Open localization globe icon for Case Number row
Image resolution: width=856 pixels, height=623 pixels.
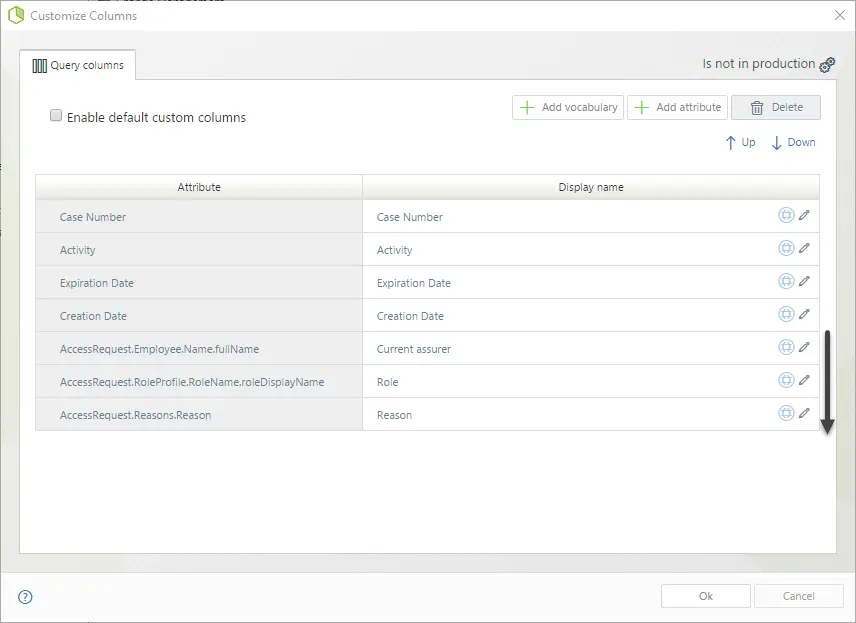pos(786,215)
